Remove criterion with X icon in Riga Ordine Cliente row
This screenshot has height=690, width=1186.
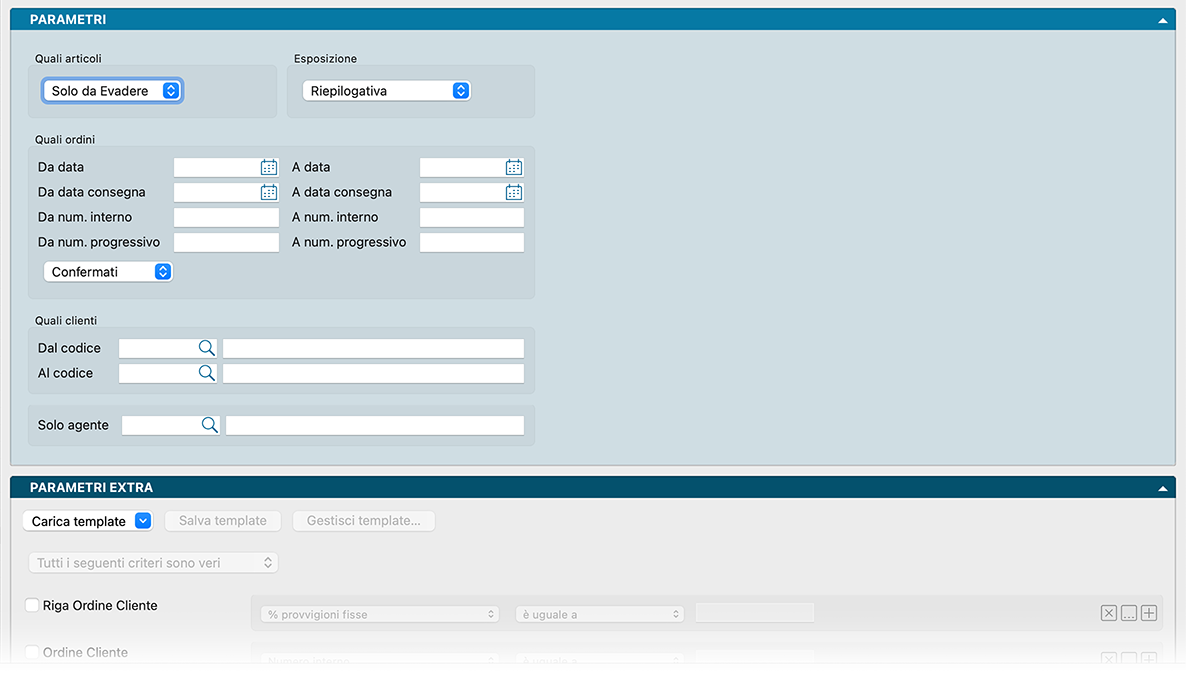point(1108,614)
